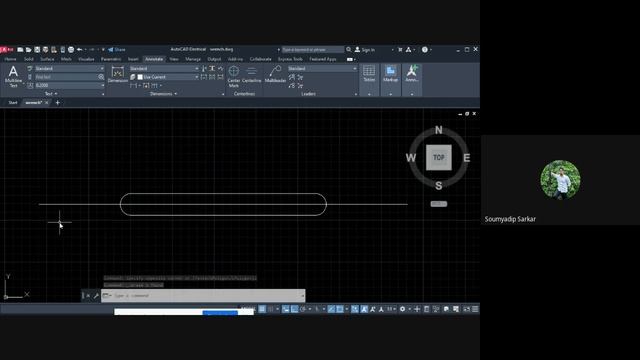Open the Tables panel
Viewport: 640px width, 360px height.
click(369, 80)
